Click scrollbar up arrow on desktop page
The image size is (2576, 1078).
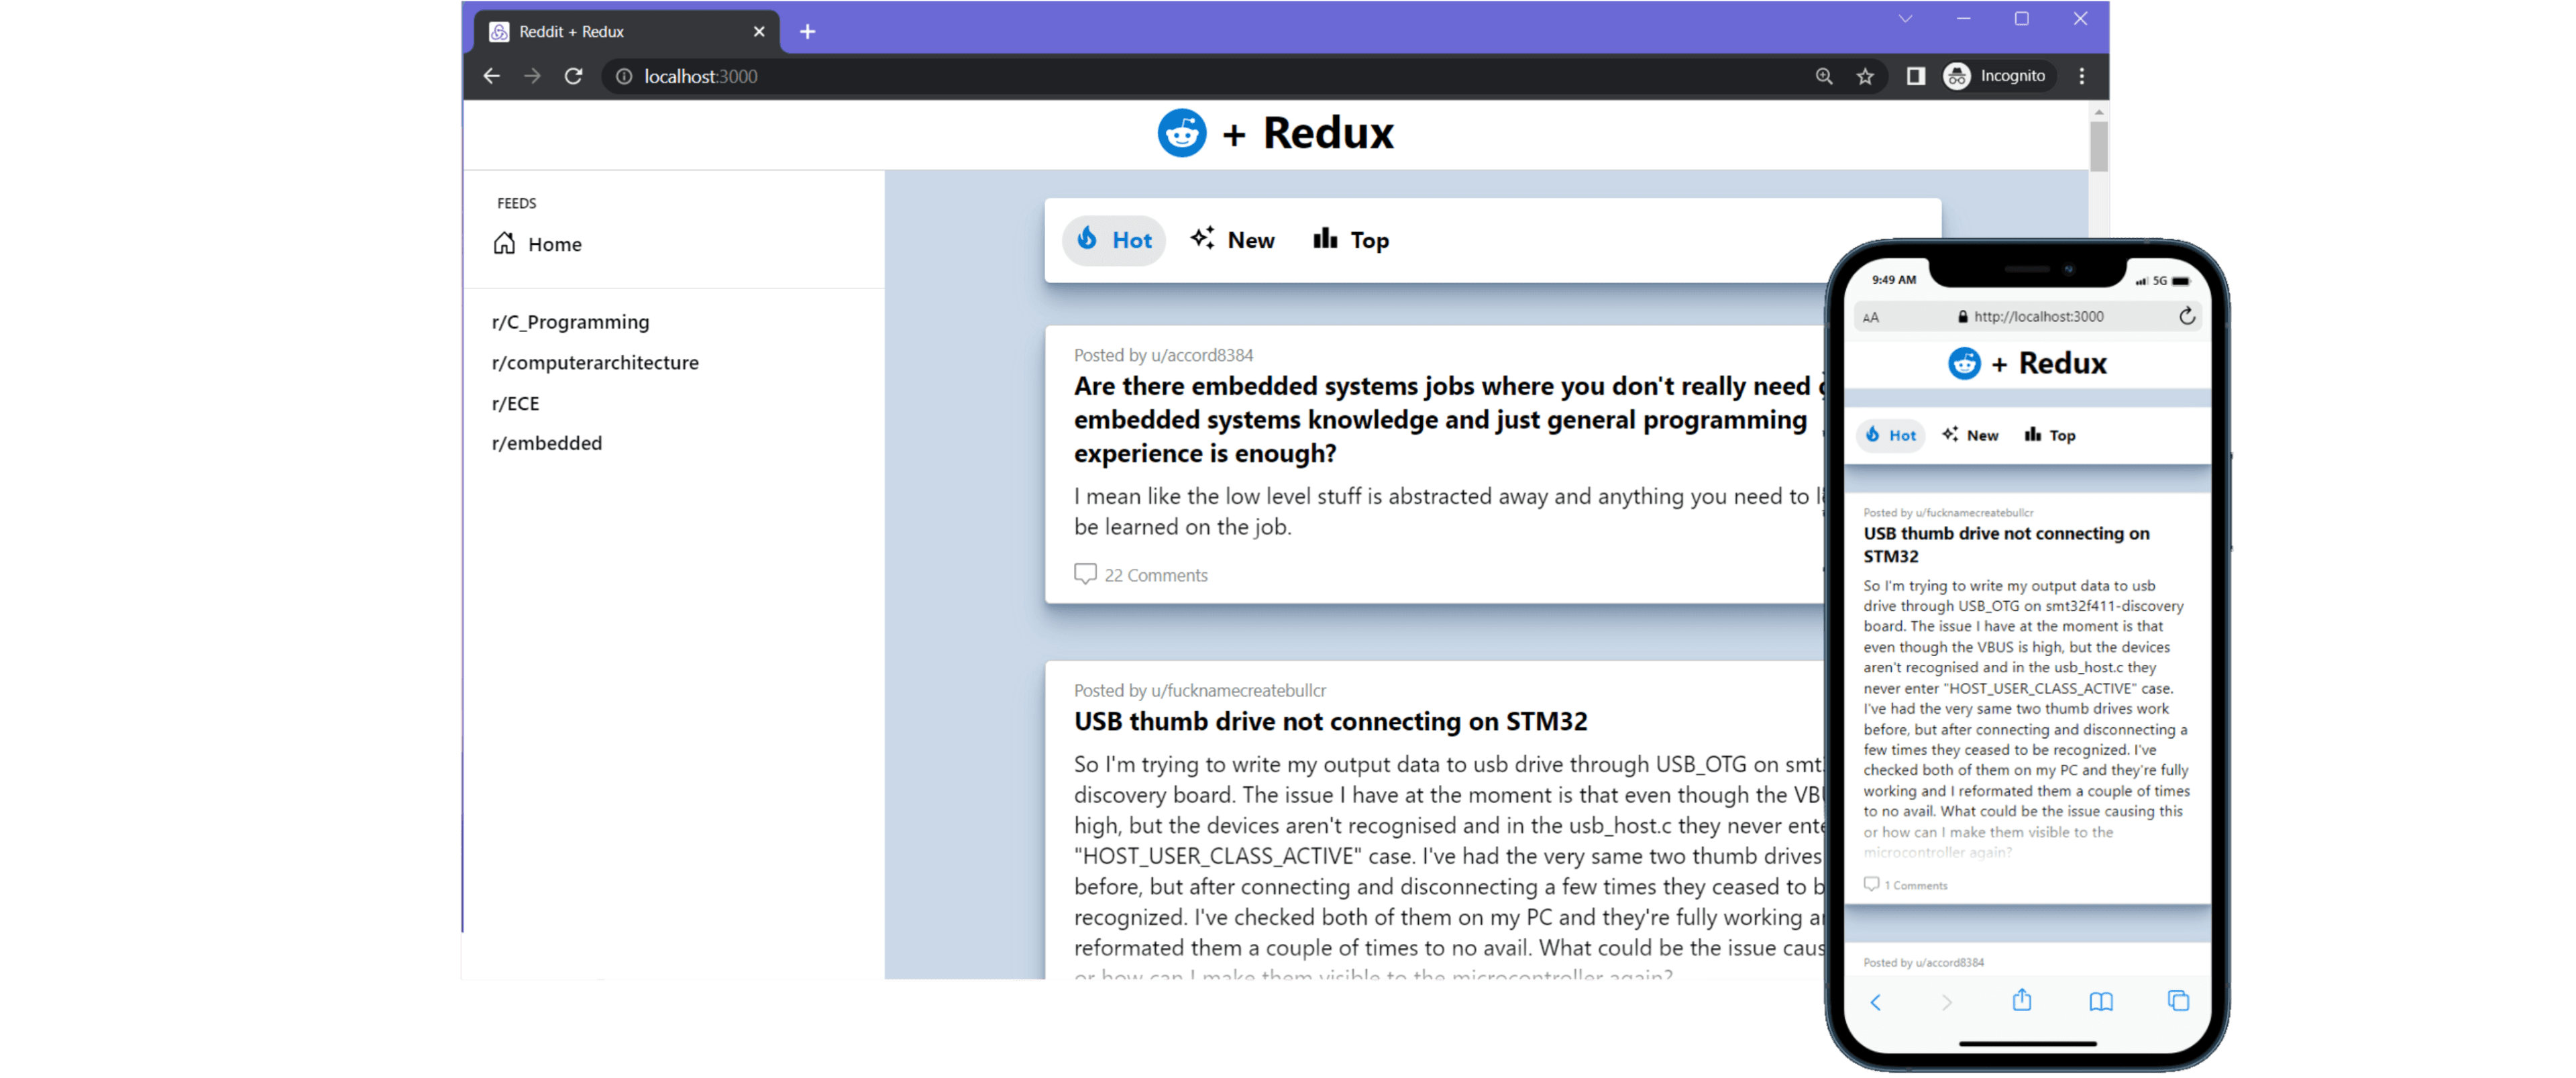tap(2099, 112)
